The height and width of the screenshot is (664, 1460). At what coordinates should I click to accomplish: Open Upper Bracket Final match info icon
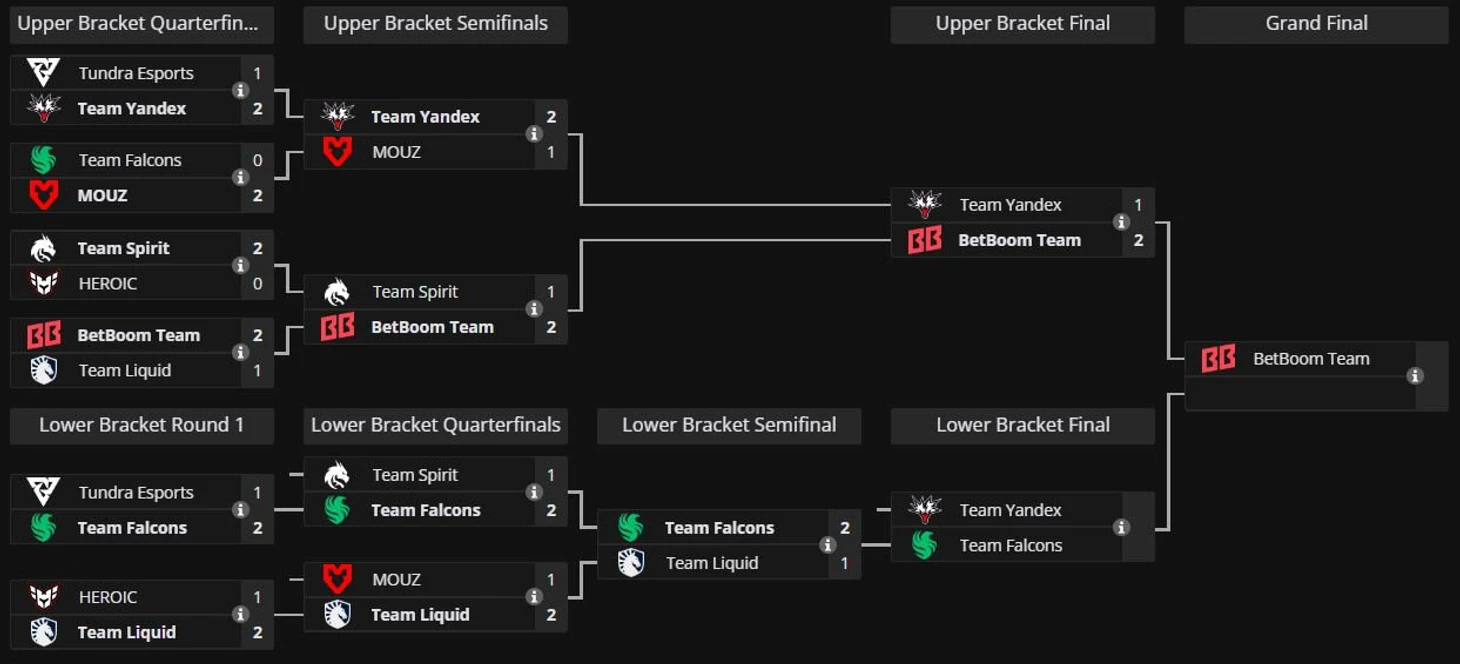click(1121, 222)
